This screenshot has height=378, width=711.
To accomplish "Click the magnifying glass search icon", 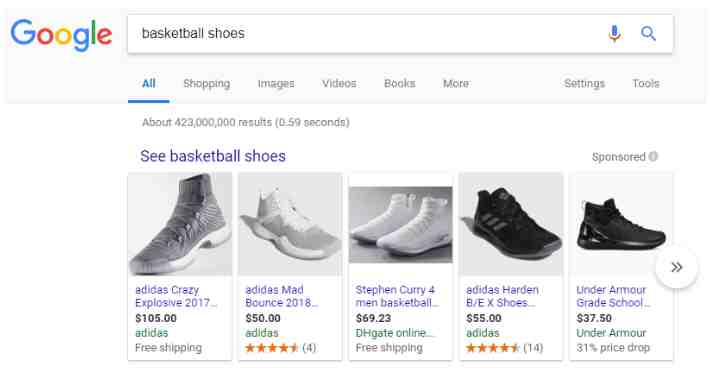I will coord(648,34).
